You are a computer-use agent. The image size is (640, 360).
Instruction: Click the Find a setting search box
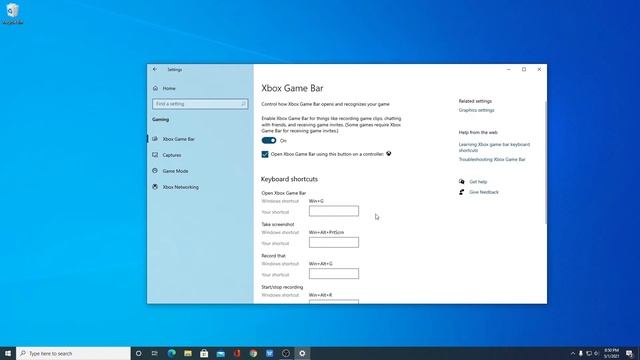click(200, 104)
